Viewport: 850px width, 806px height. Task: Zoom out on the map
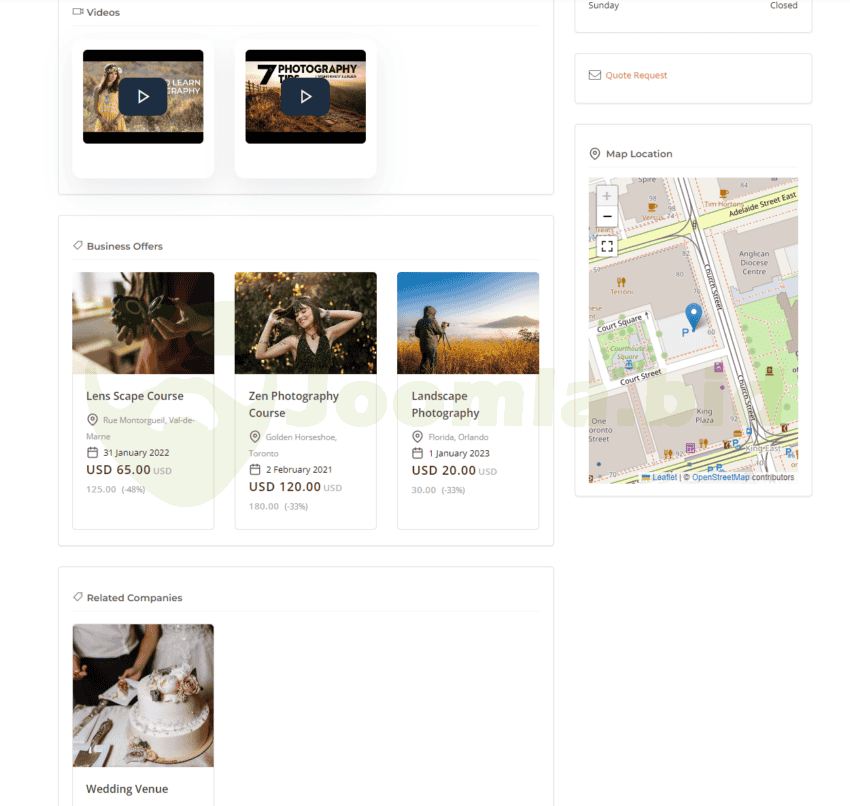pos(606,216)
